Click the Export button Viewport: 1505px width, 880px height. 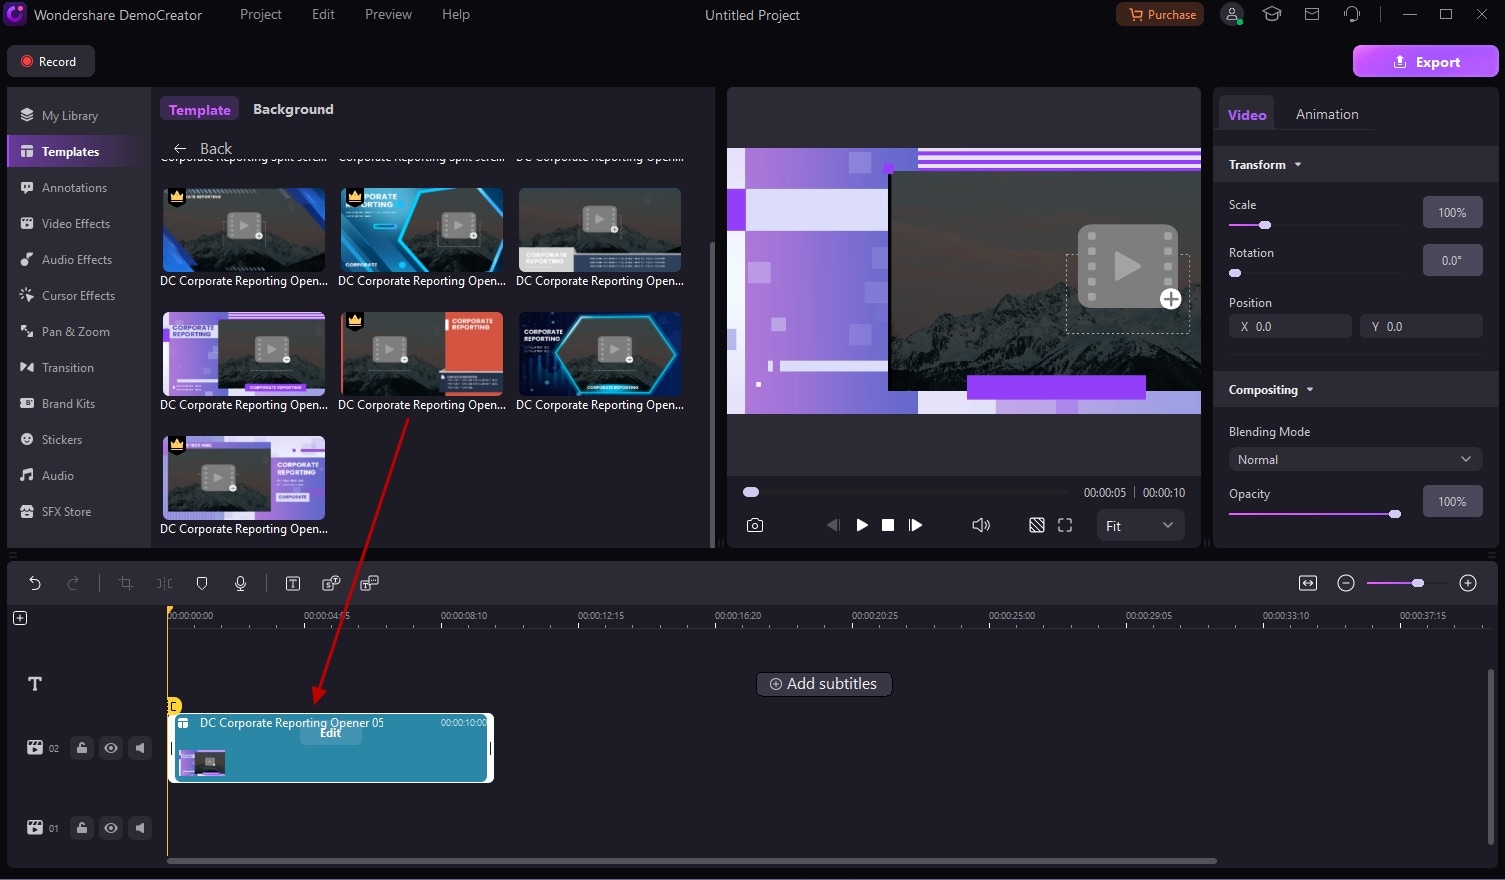point(1426,62)
